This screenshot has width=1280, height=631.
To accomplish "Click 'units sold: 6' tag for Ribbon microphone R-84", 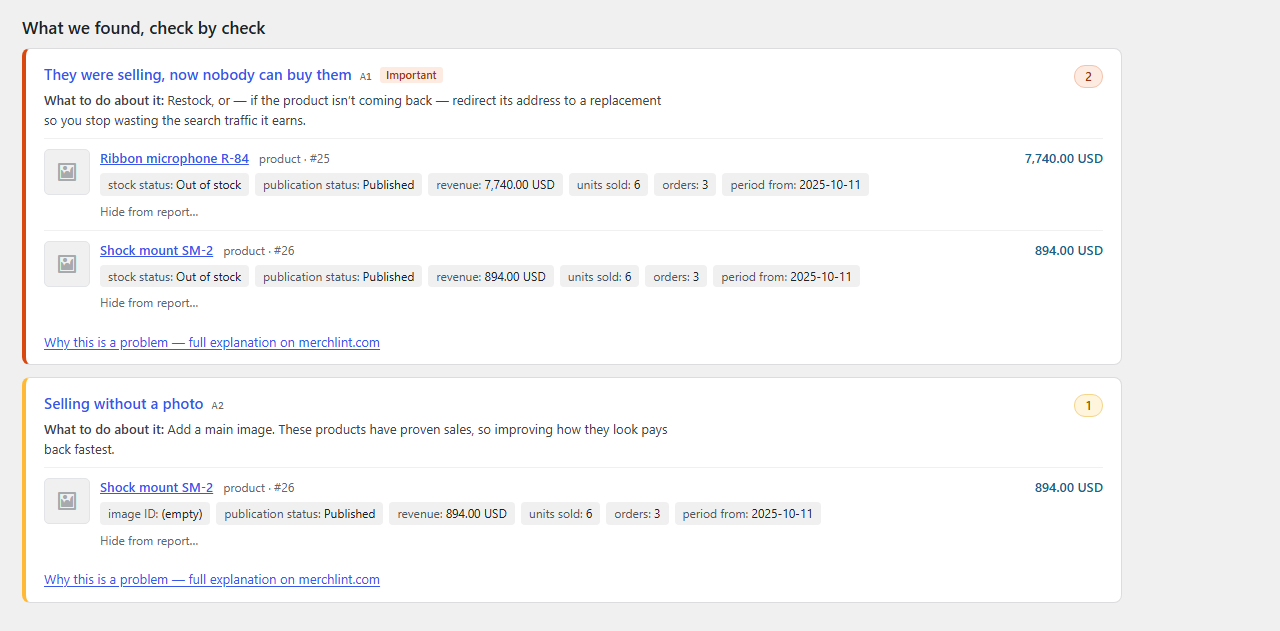I will coord(609,185).
